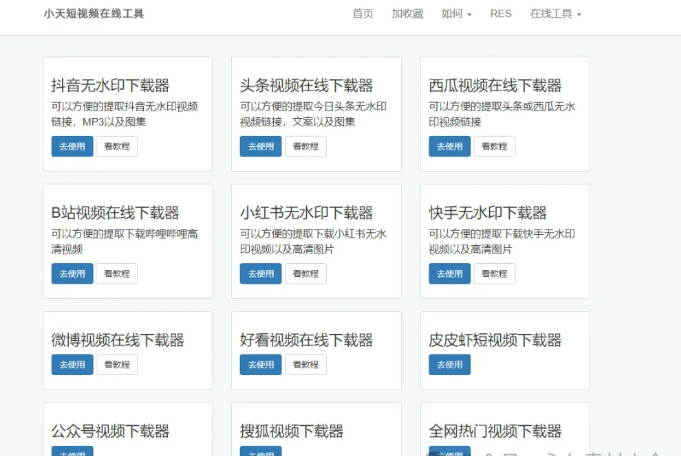Screen dimensions: 681x456
Task: Select the 抖音无水印下载器 card title
Action: click(110, 86)
